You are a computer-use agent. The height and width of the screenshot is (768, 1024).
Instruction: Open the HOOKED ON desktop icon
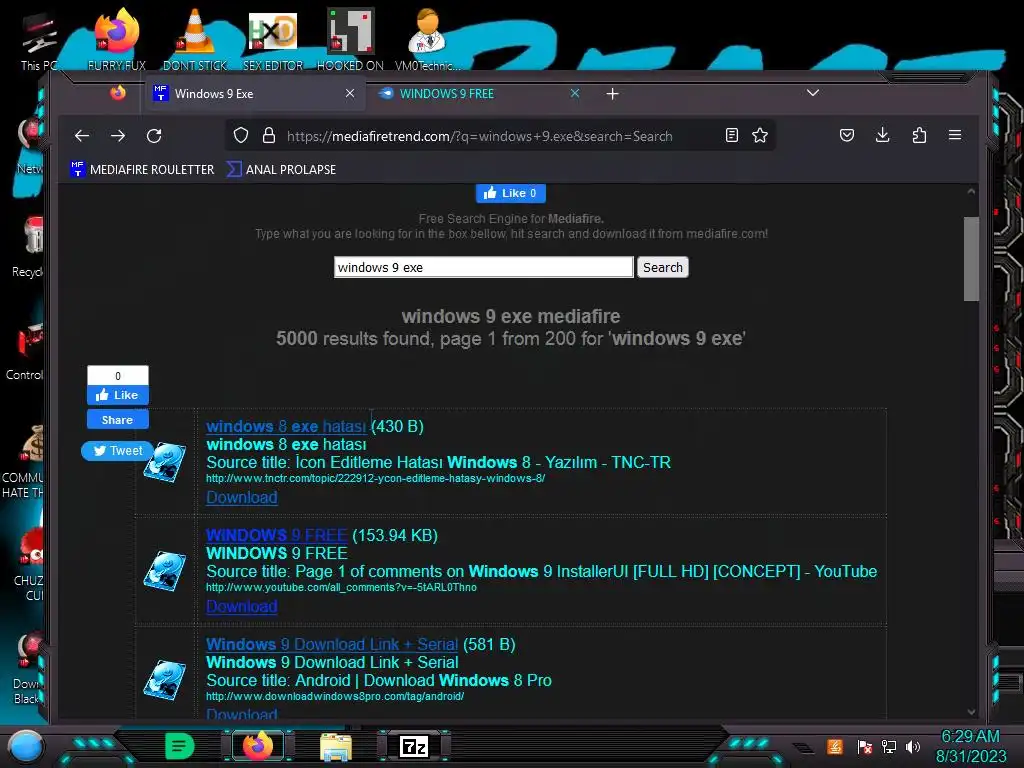pyautogui.click(x=350, y=39)
